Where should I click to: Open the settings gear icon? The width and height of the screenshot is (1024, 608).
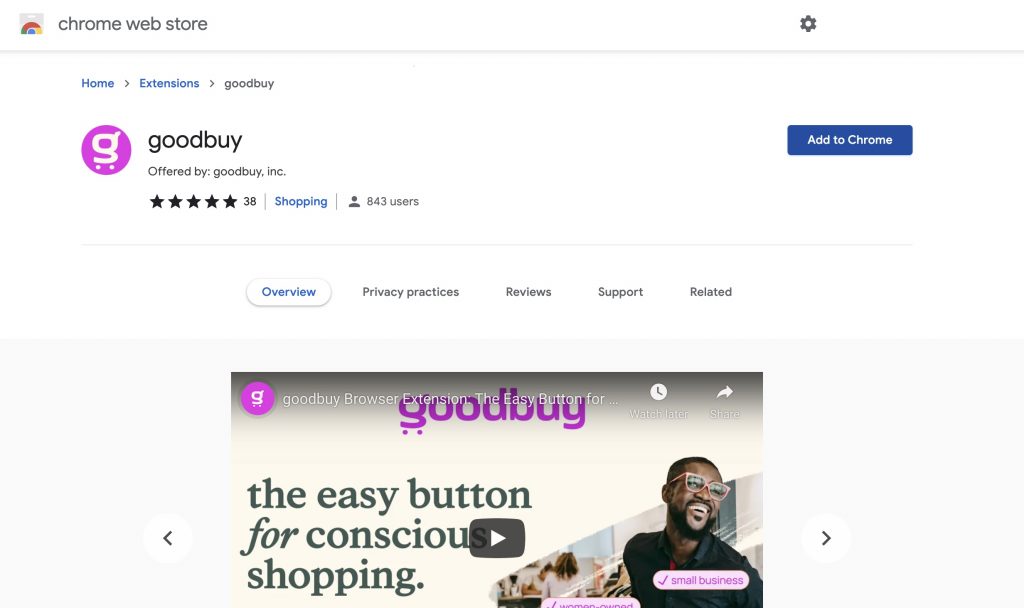808,24
